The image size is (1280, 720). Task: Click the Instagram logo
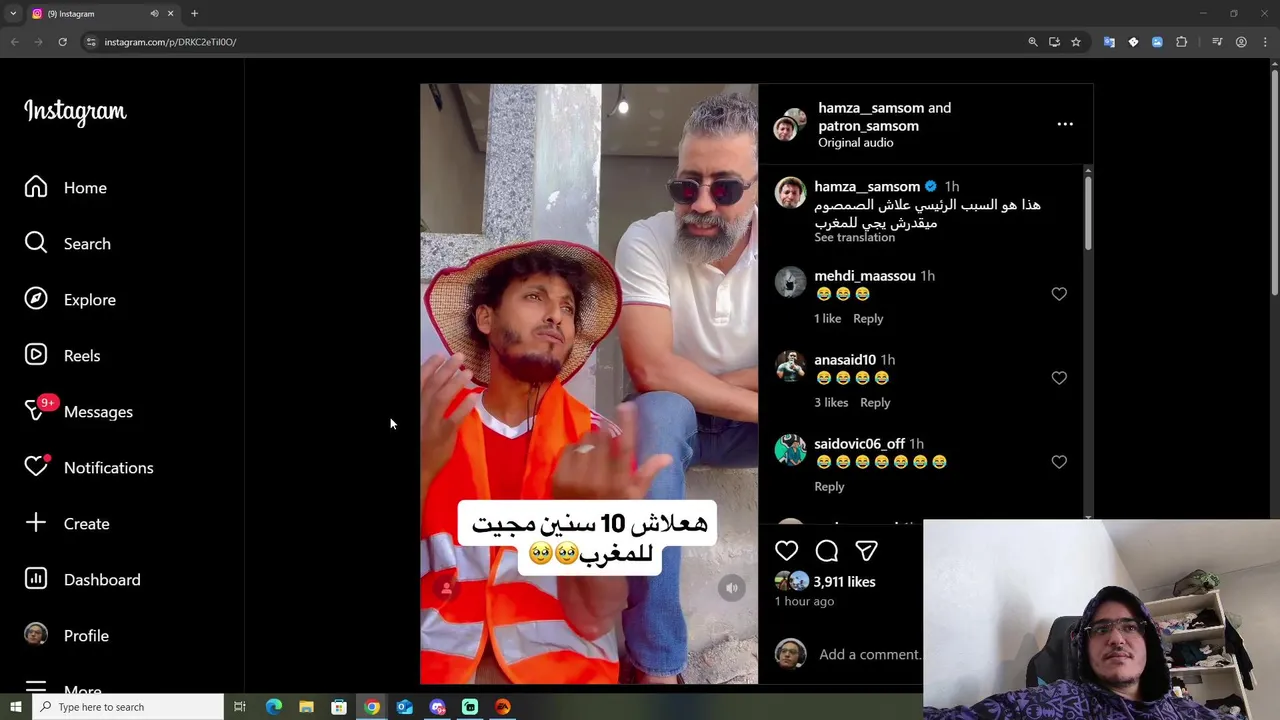click(x=75, y=111)
